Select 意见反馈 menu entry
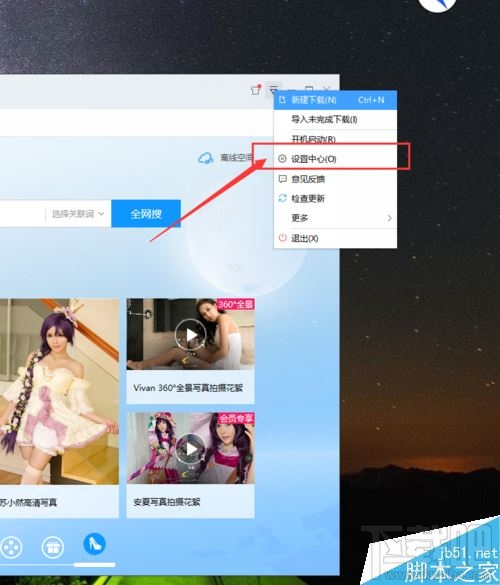 coord(335,179)
